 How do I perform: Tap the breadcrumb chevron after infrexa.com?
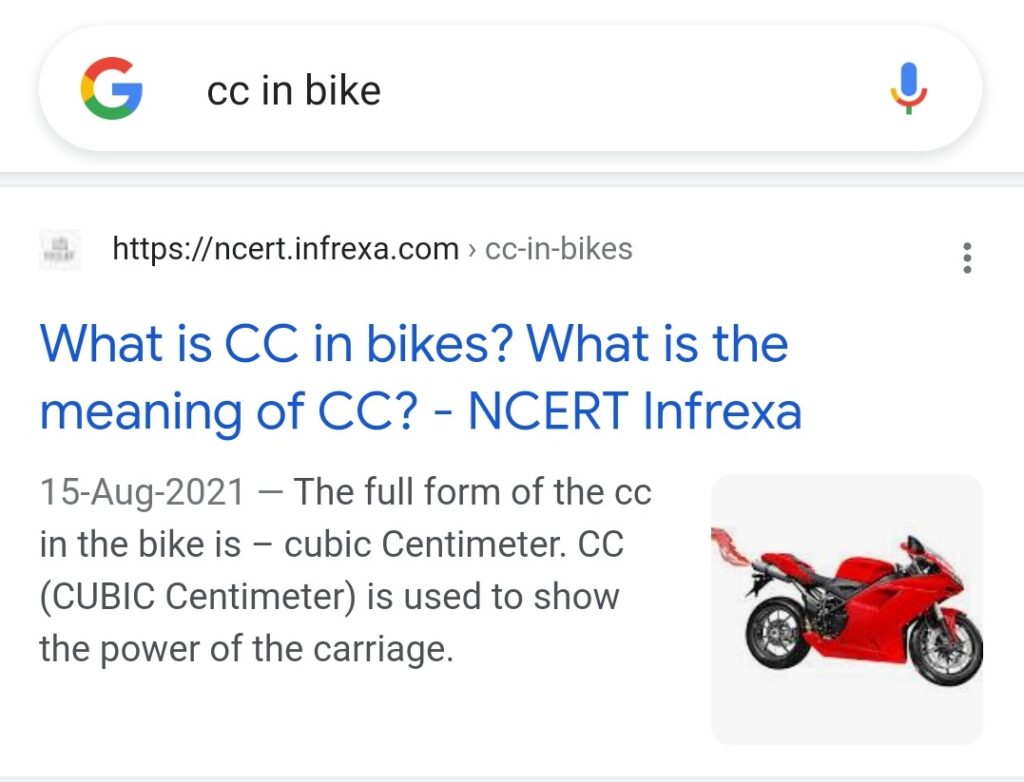[x=472, y=250]
